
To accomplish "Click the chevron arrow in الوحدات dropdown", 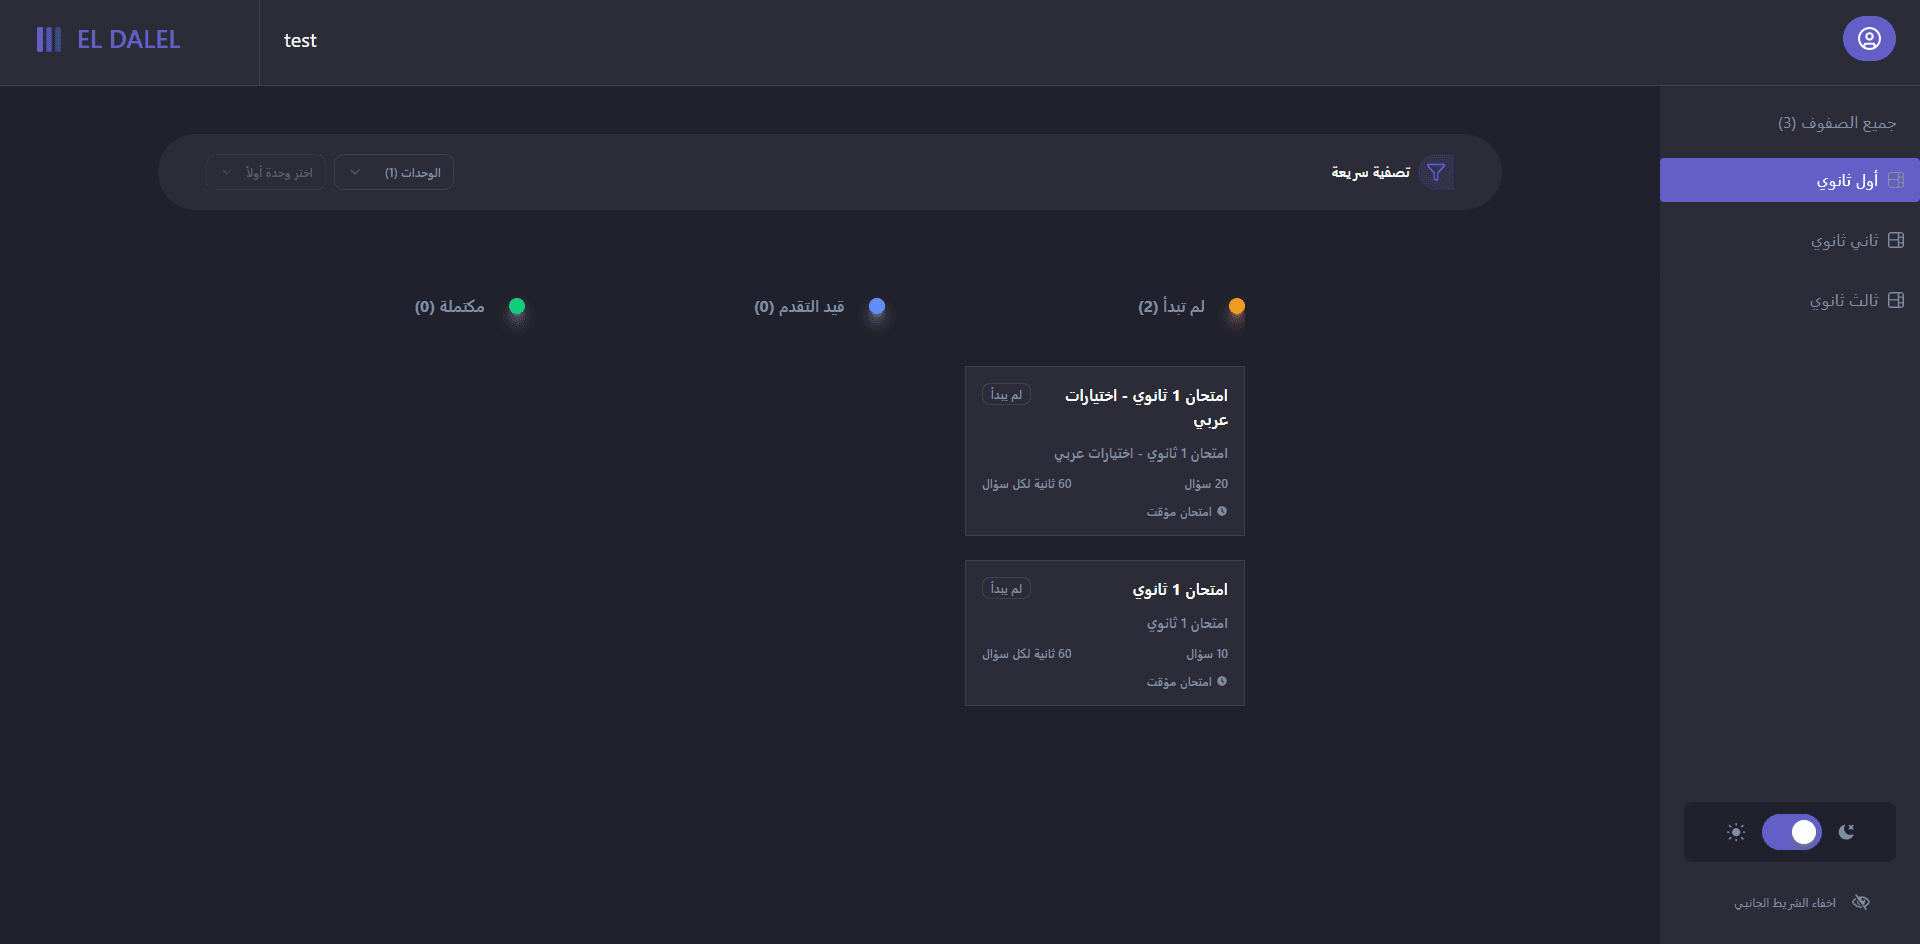I will pos(355,172).
